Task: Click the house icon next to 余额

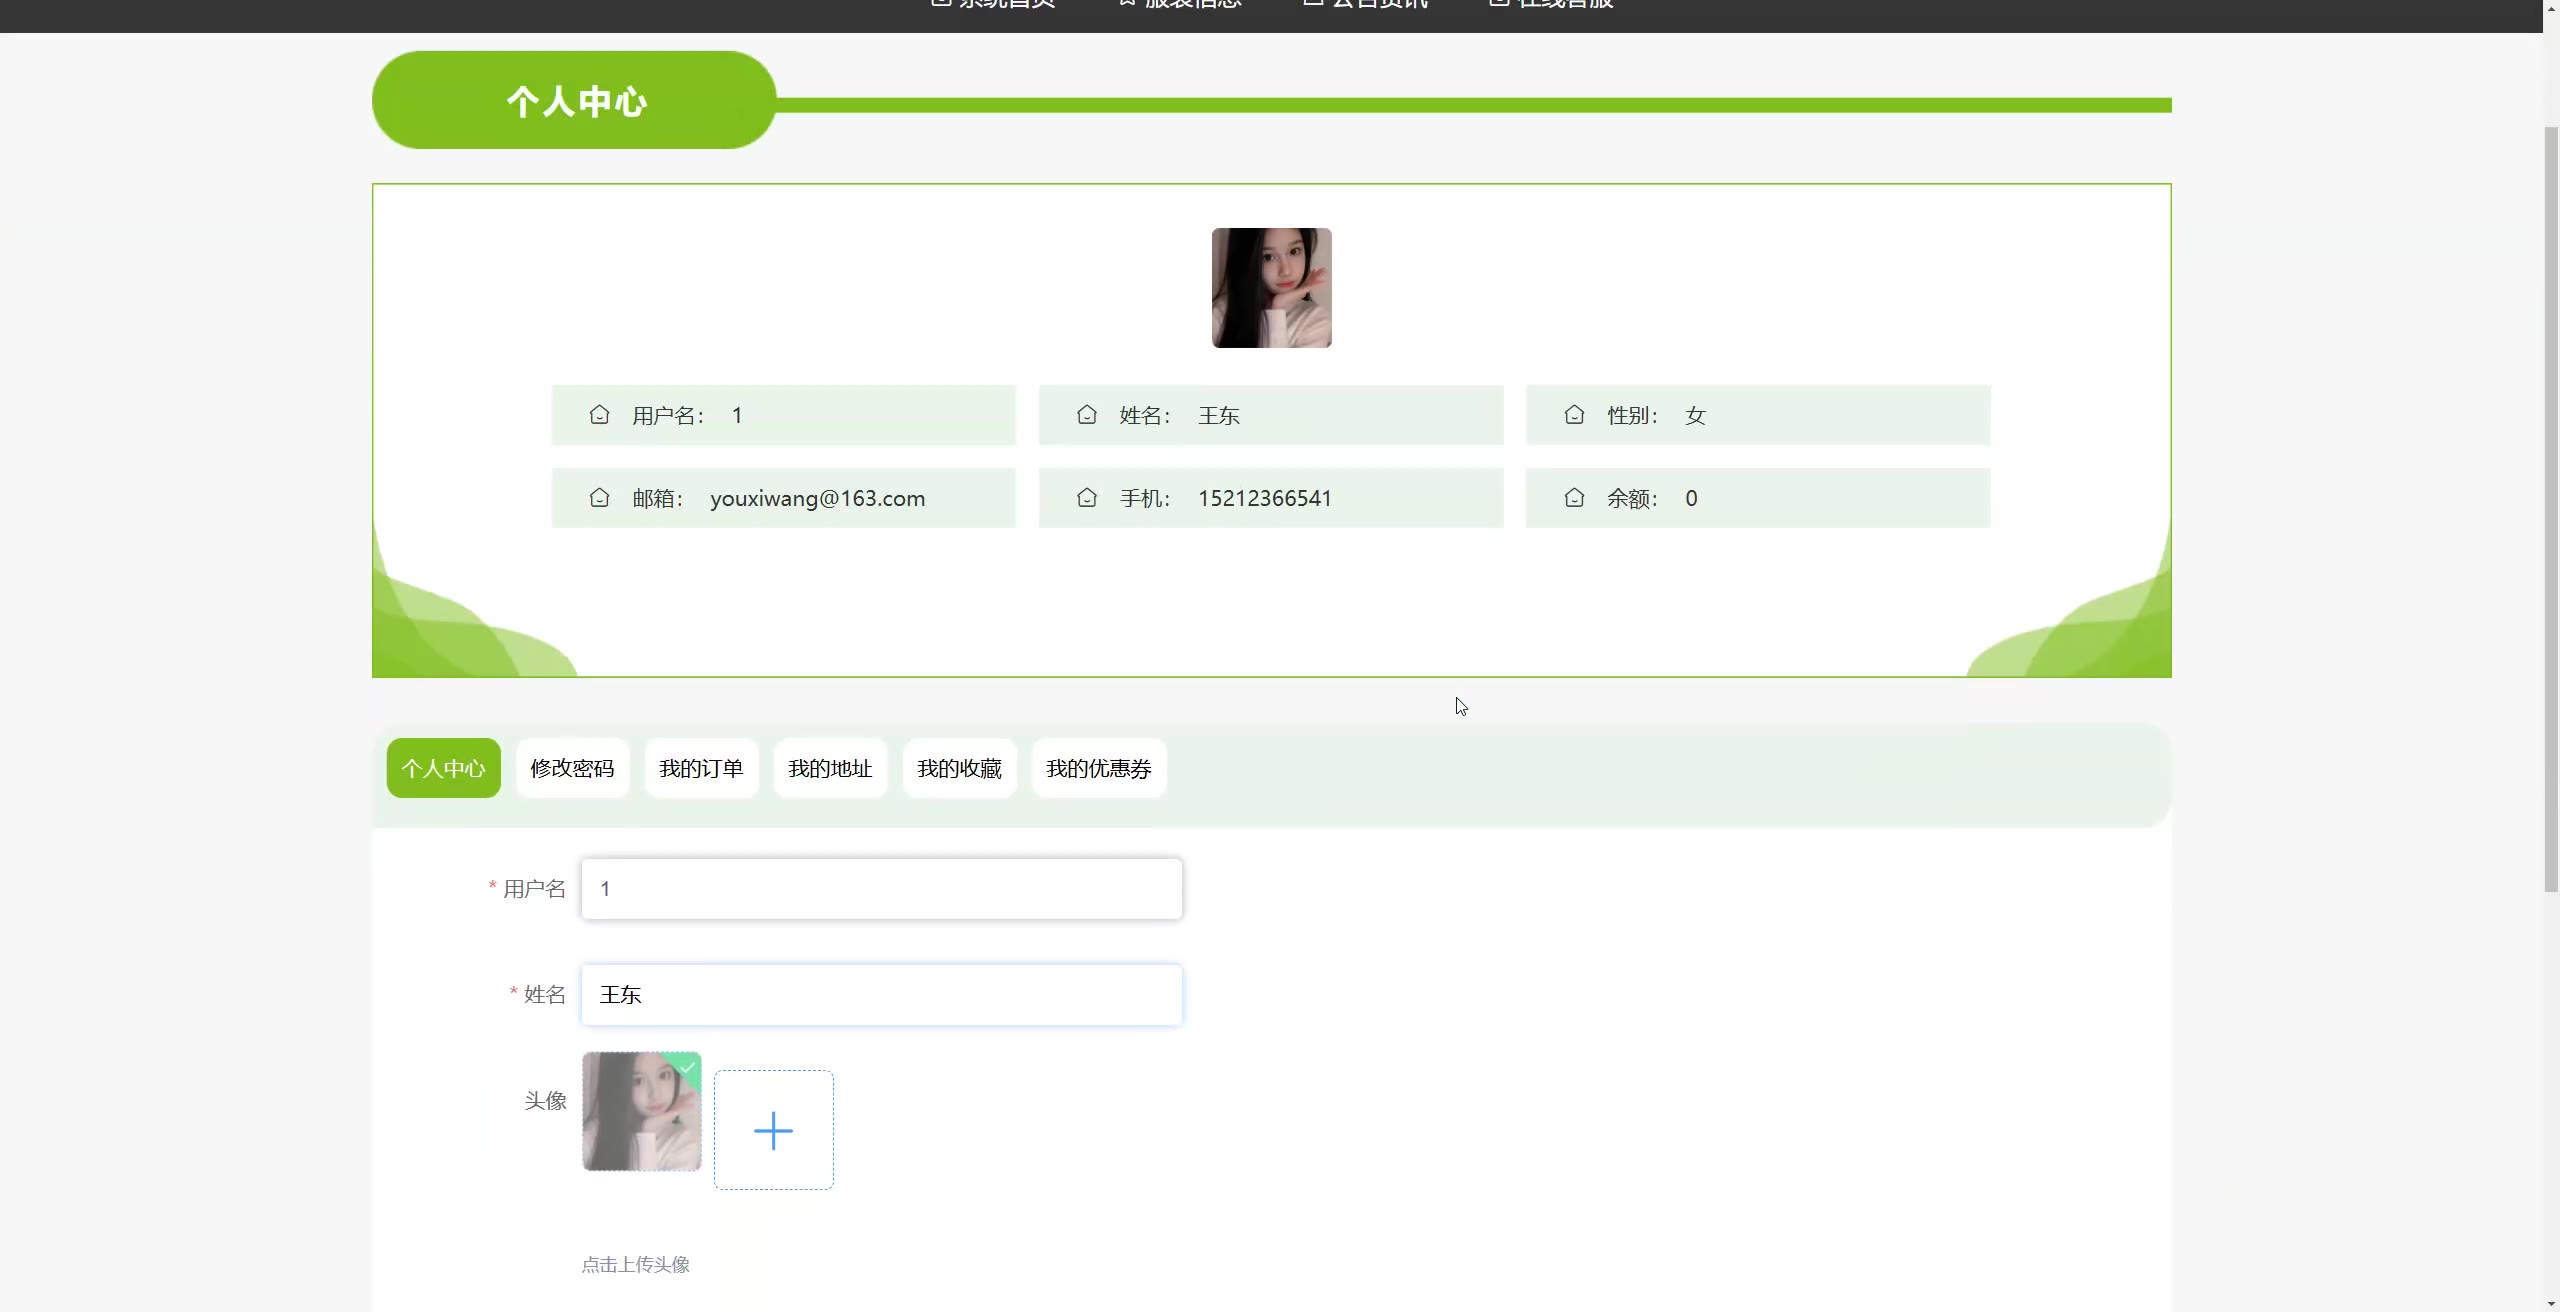Action: (x=1574, y=498)
